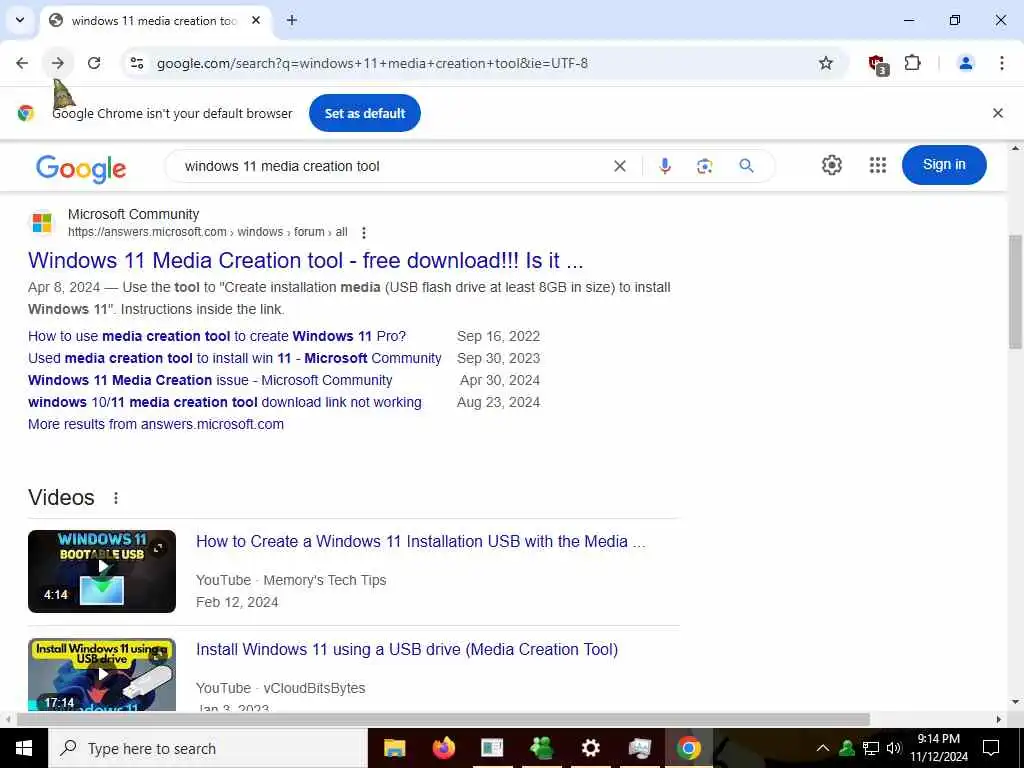1024x768 pixels.
Task: Clear the search query with X
Action: click(620, 166)
